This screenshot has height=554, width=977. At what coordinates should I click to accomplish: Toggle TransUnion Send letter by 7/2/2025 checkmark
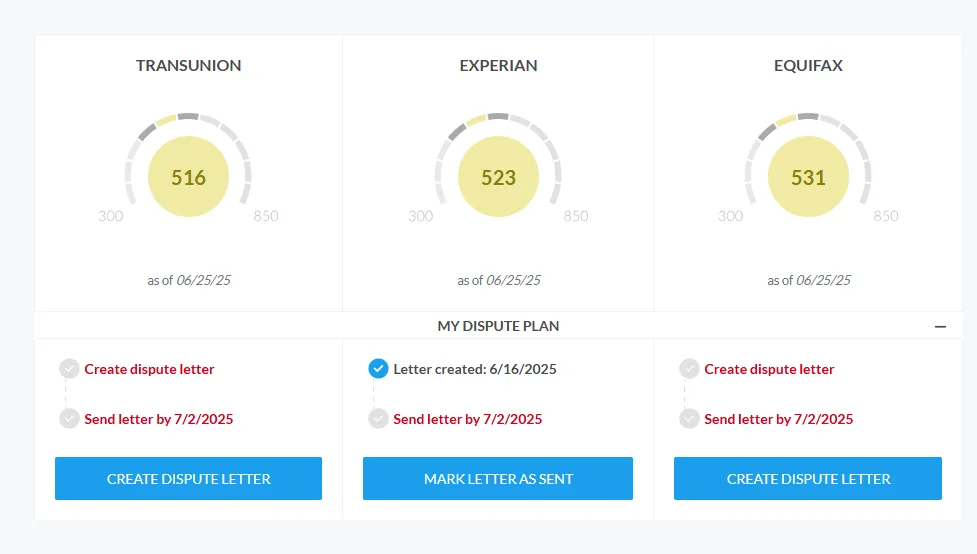[69, 419]
